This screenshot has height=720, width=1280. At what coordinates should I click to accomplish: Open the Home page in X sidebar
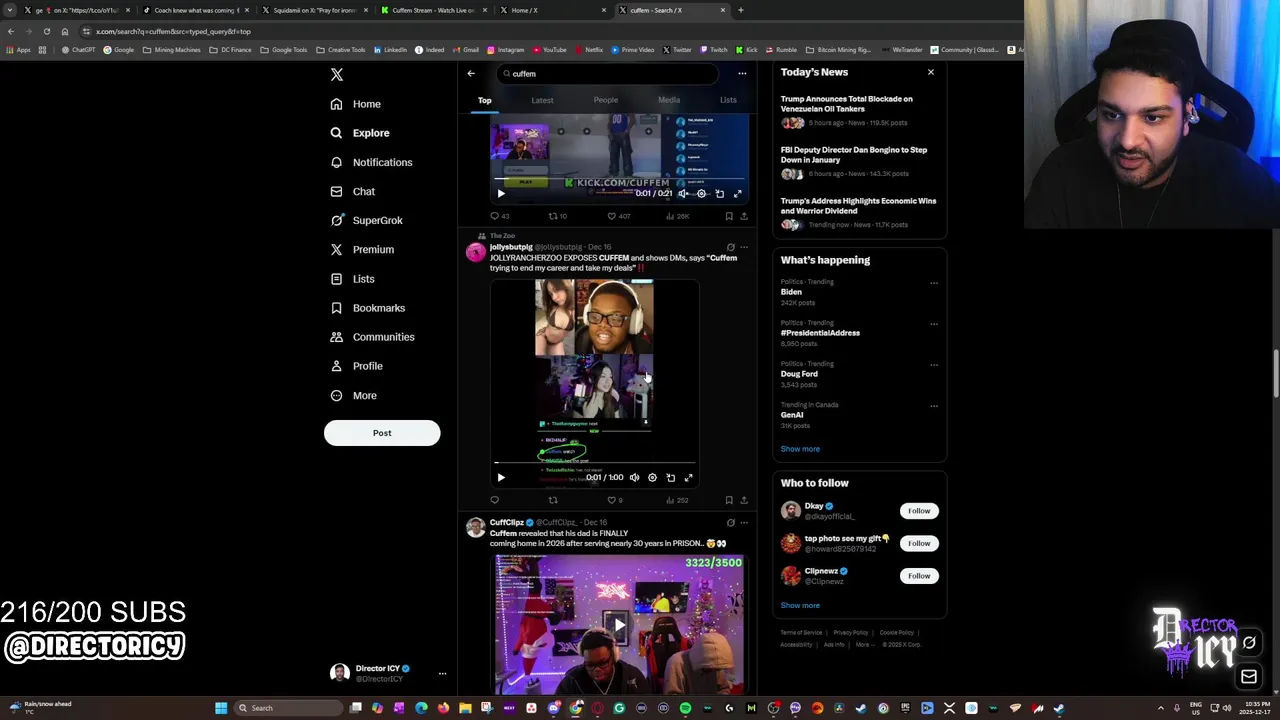(356, 104)
